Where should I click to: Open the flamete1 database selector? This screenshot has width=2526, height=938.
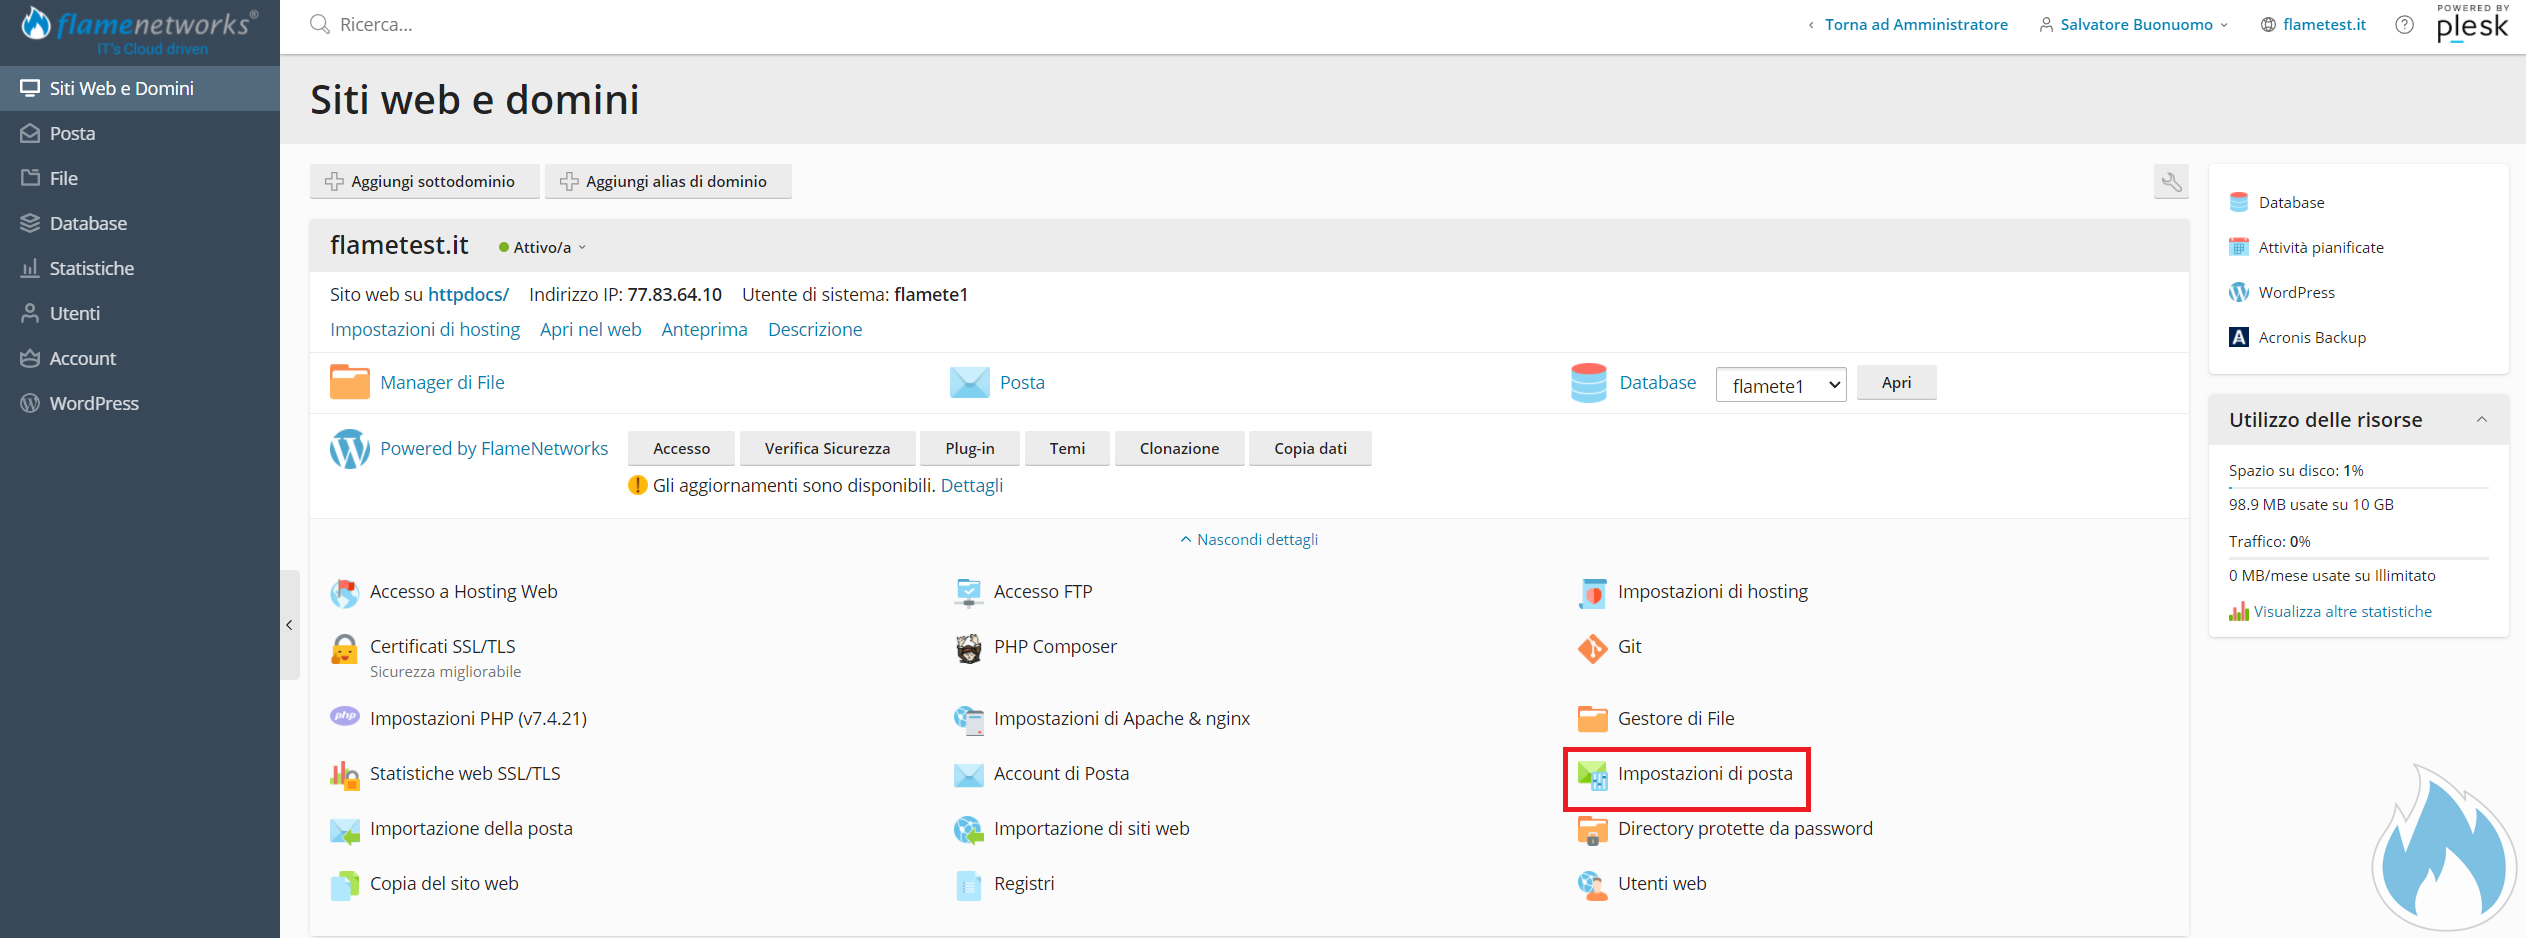pos(1780,386)
